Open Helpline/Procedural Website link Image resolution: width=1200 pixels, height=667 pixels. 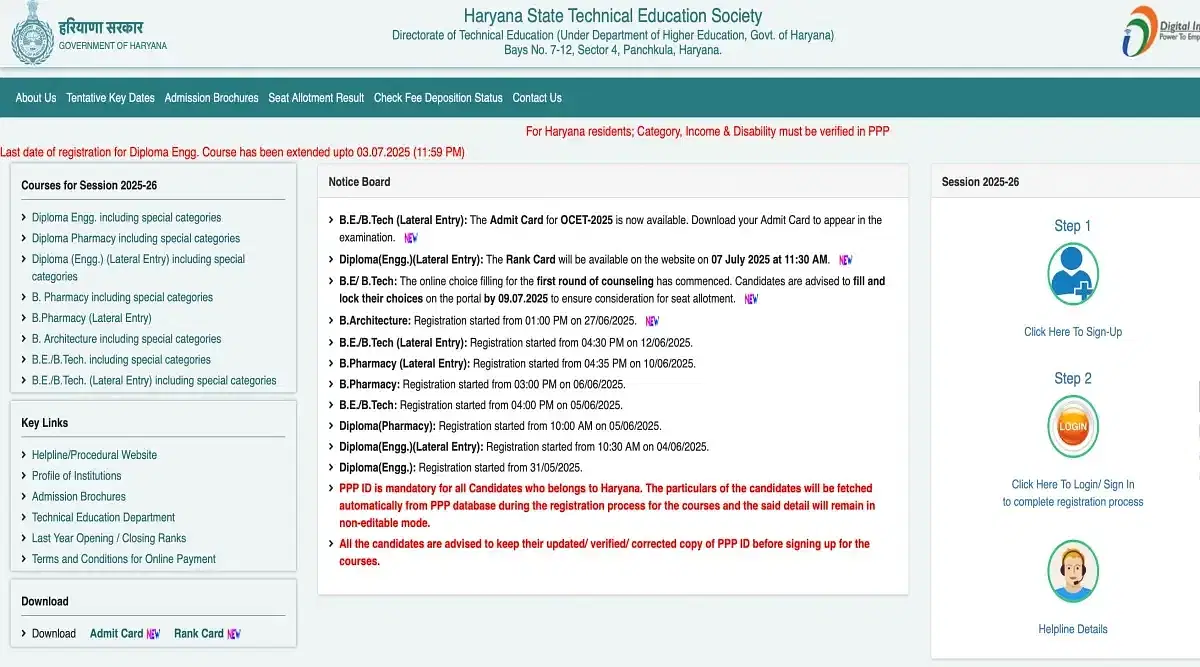tap(94, 455)
